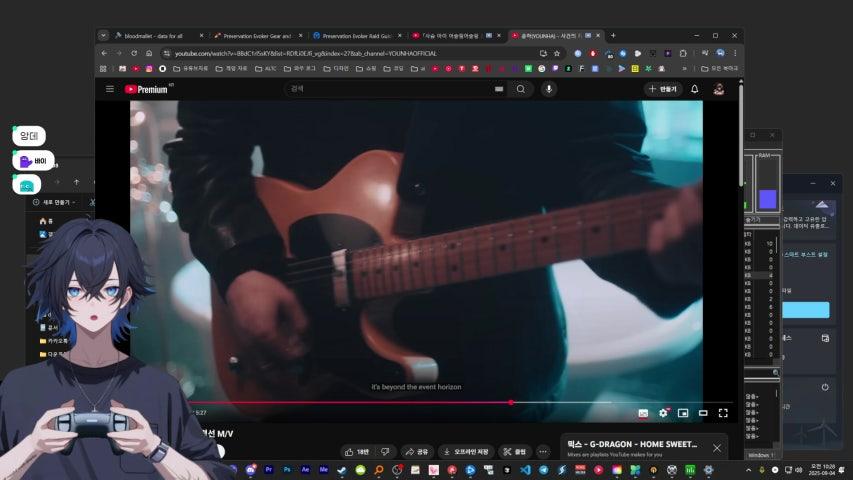Switch to the Preservation Evoker Raid Guide tab
This screenshot has height=480, width=853.
[356, 36]
